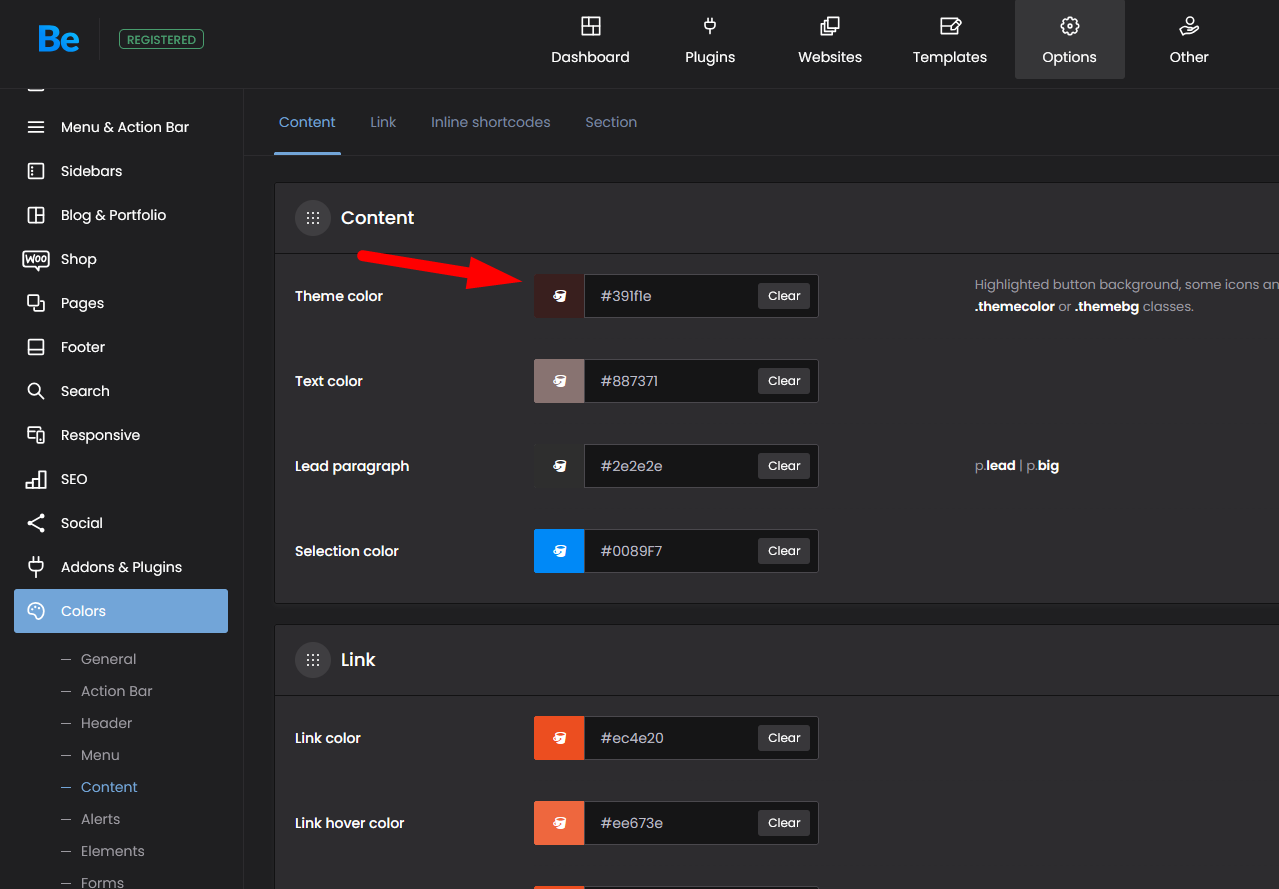Open the Theme color swatch picker
This screenshot has width=1279, height=889.
coord(559,296)
